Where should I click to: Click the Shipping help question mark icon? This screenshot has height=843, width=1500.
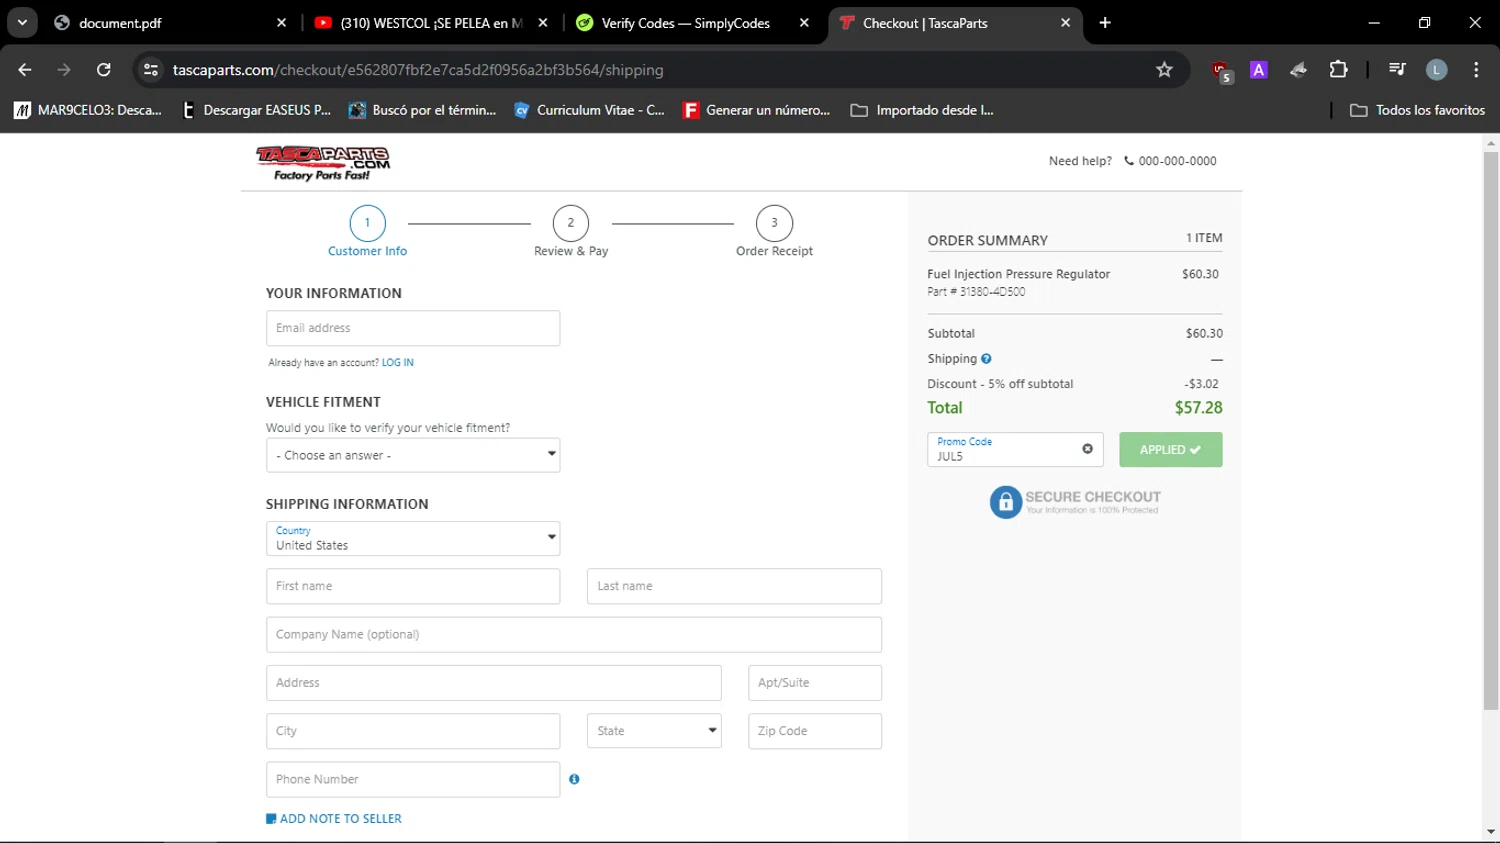point(986,359)
